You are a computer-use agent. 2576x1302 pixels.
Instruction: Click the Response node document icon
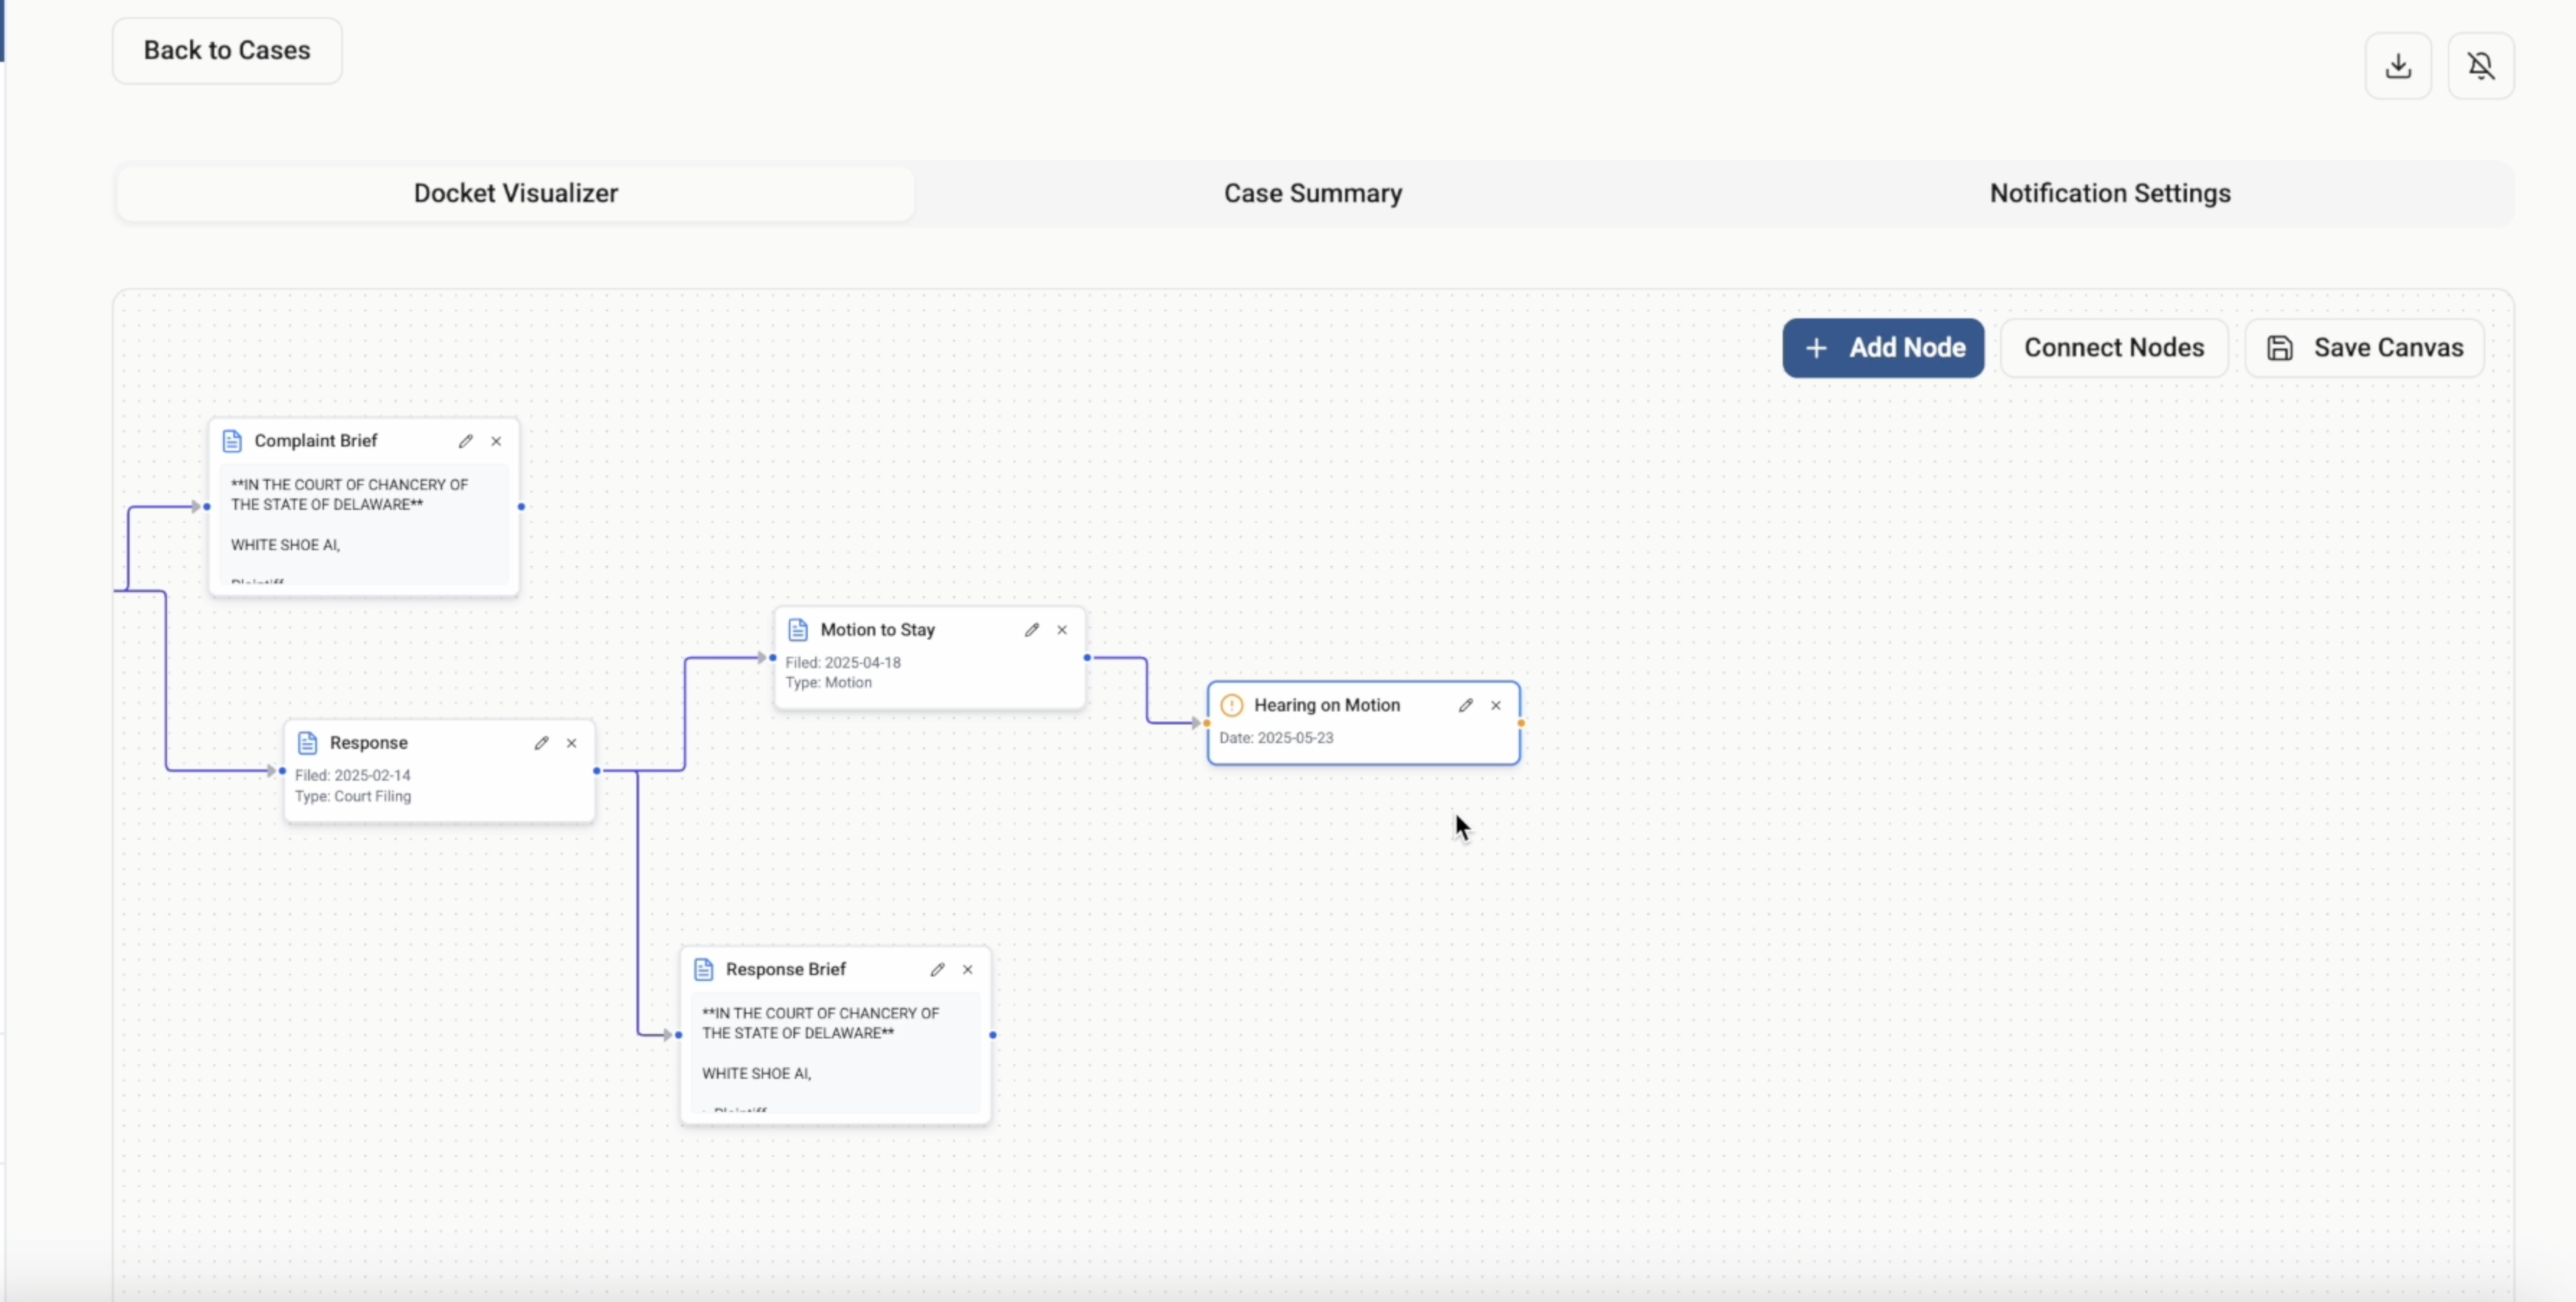[308, 743]
